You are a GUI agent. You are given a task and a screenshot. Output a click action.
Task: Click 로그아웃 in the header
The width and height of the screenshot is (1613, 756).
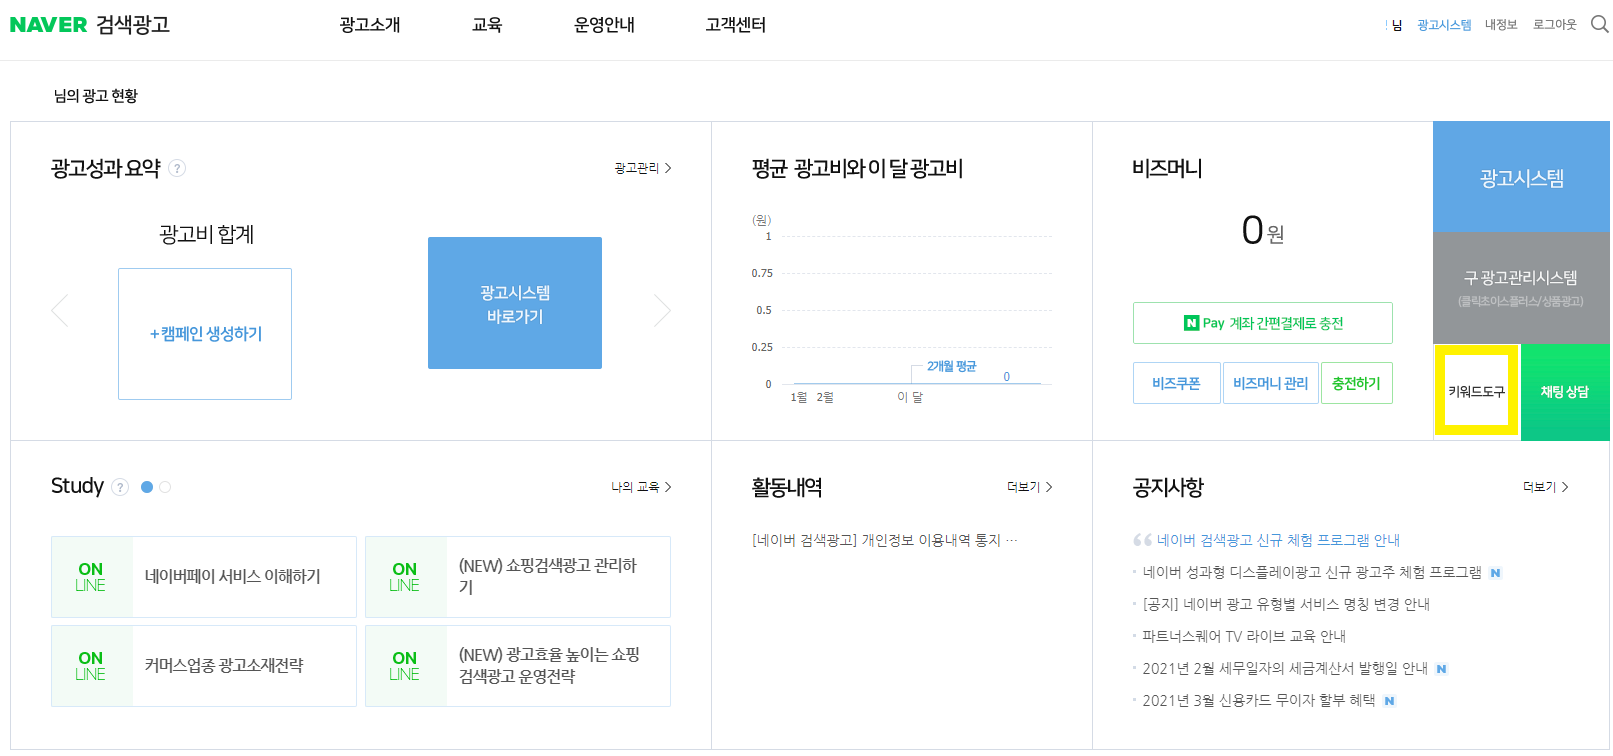pyautogui.click(x=1555, y=25)
